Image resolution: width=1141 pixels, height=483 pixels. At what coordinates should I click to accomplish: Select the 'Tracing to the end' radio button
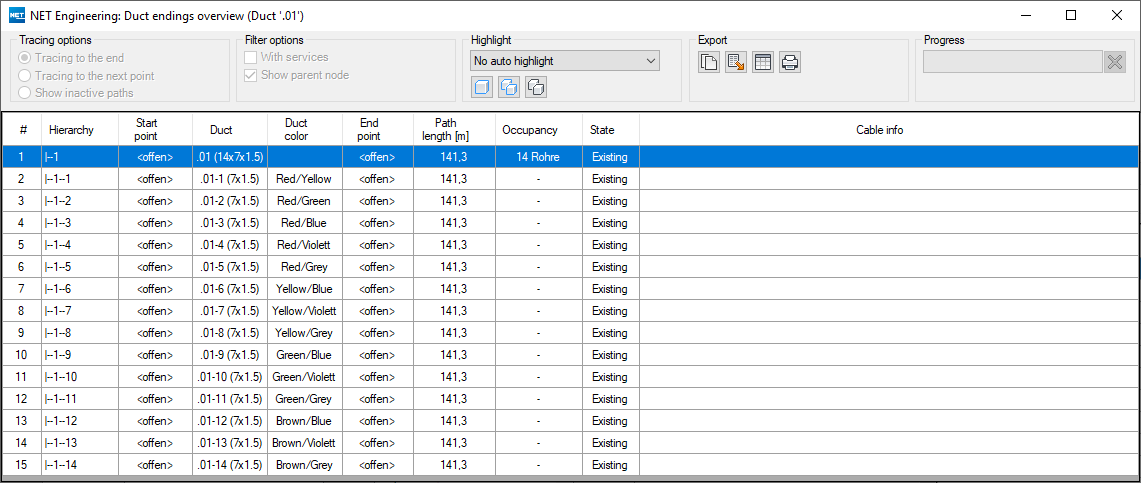pyautogui.click(x=26, y=58)
